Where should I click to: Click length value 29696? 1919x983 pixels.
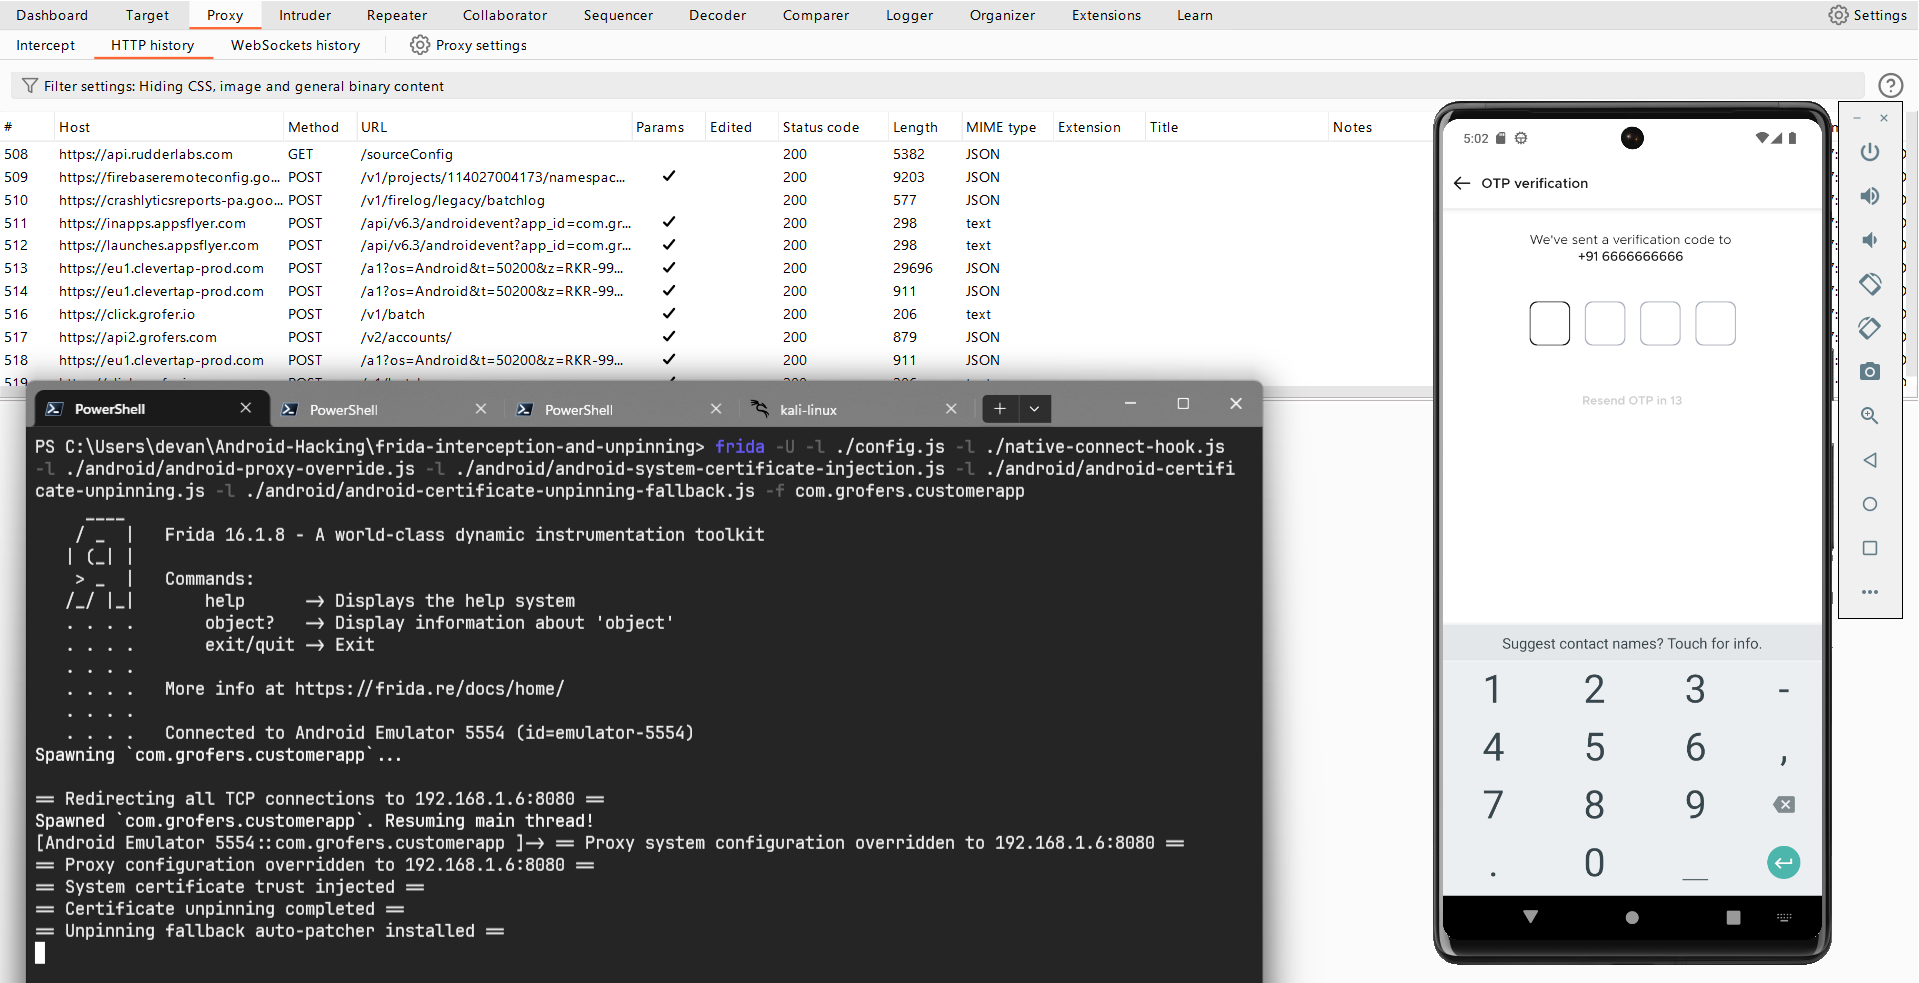(x=912, y=268)
